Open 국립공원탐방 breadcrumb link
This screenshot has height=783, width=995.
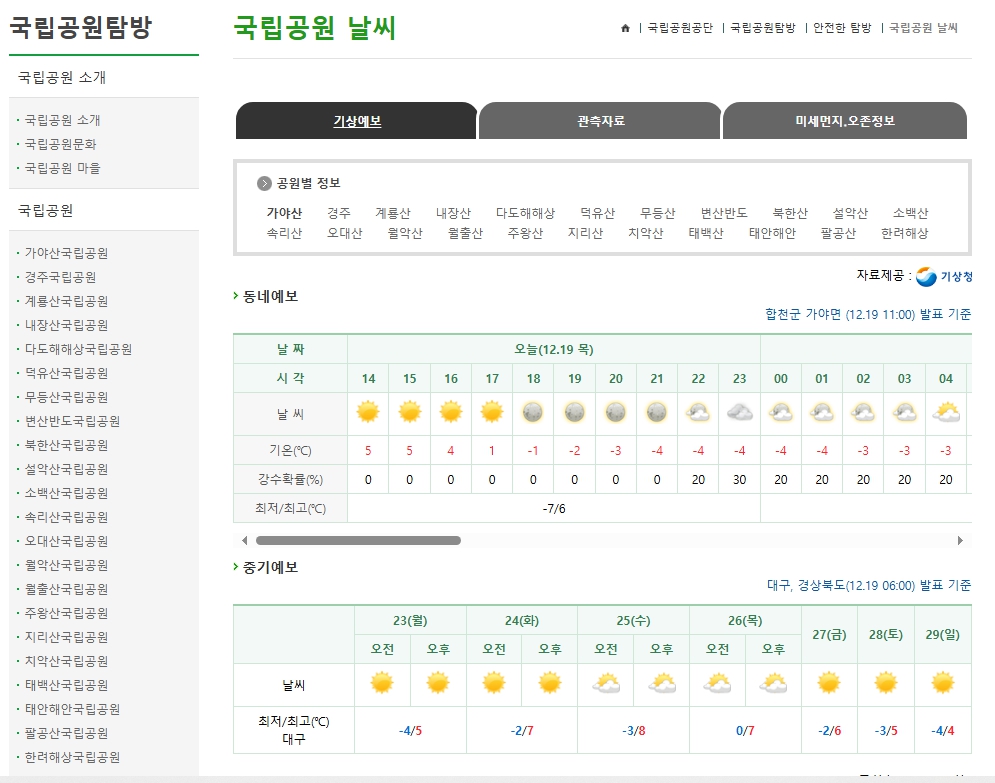click(763, 28)
